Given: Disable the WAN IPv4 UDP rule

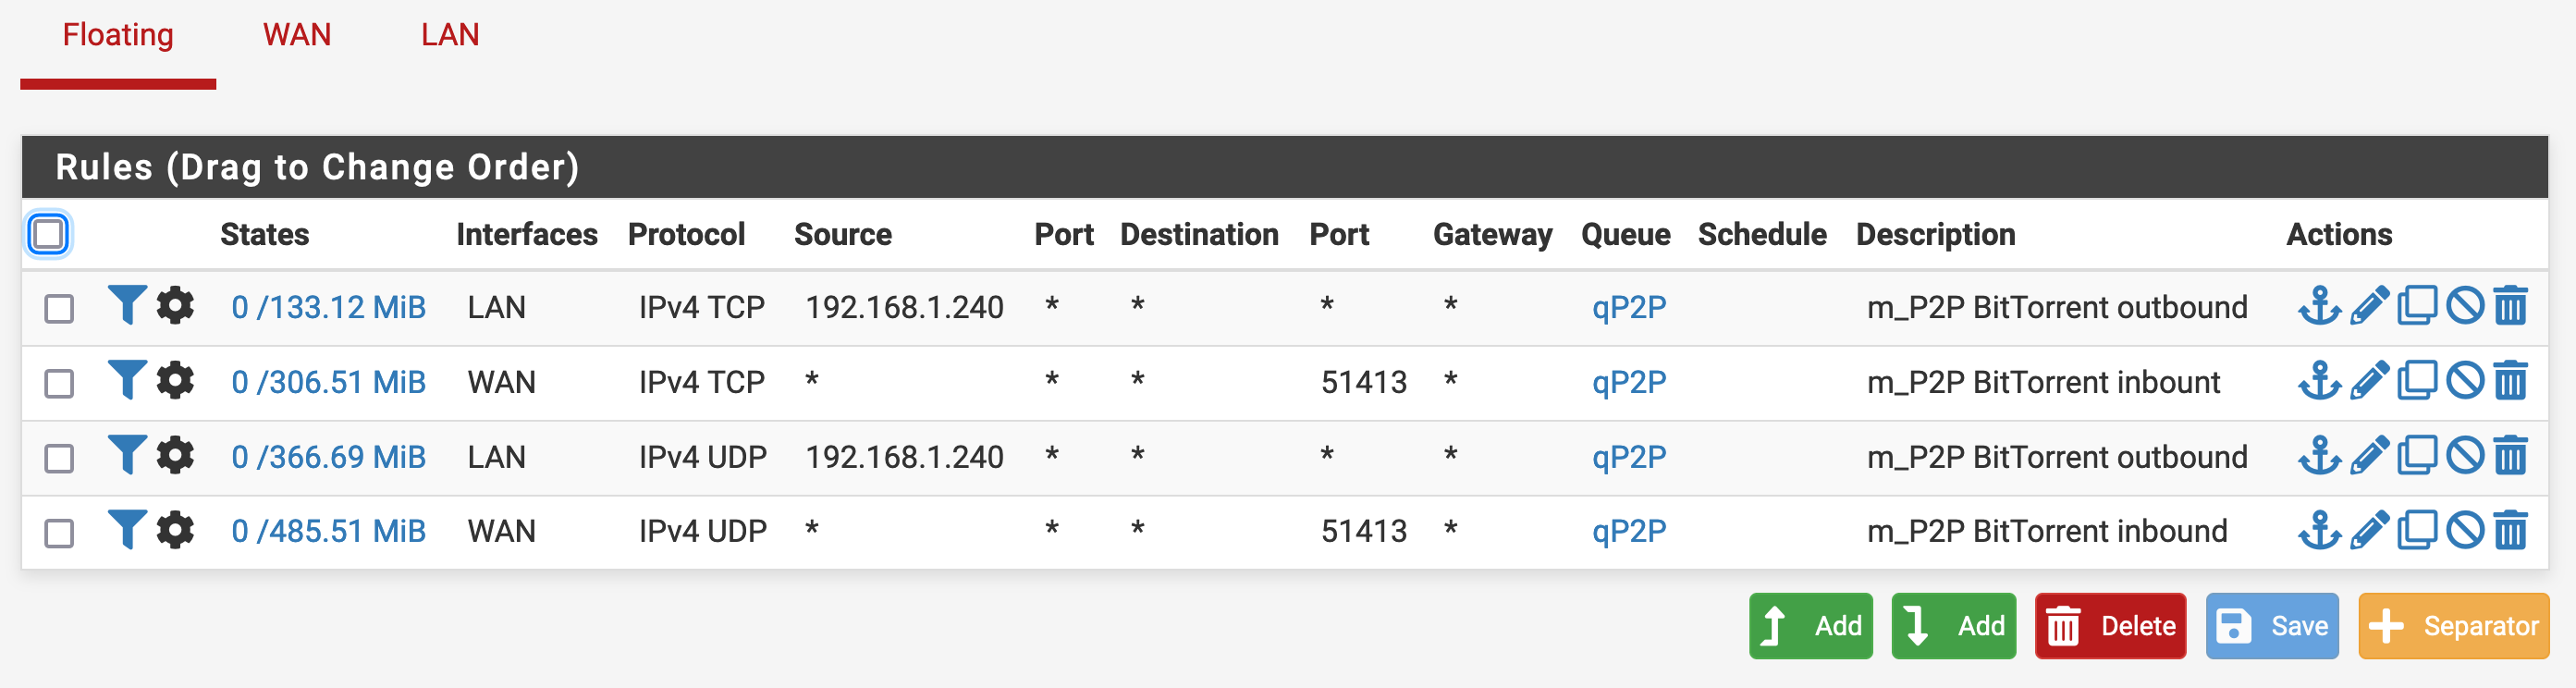Looking at the screenshot, I should point(2465,530).
